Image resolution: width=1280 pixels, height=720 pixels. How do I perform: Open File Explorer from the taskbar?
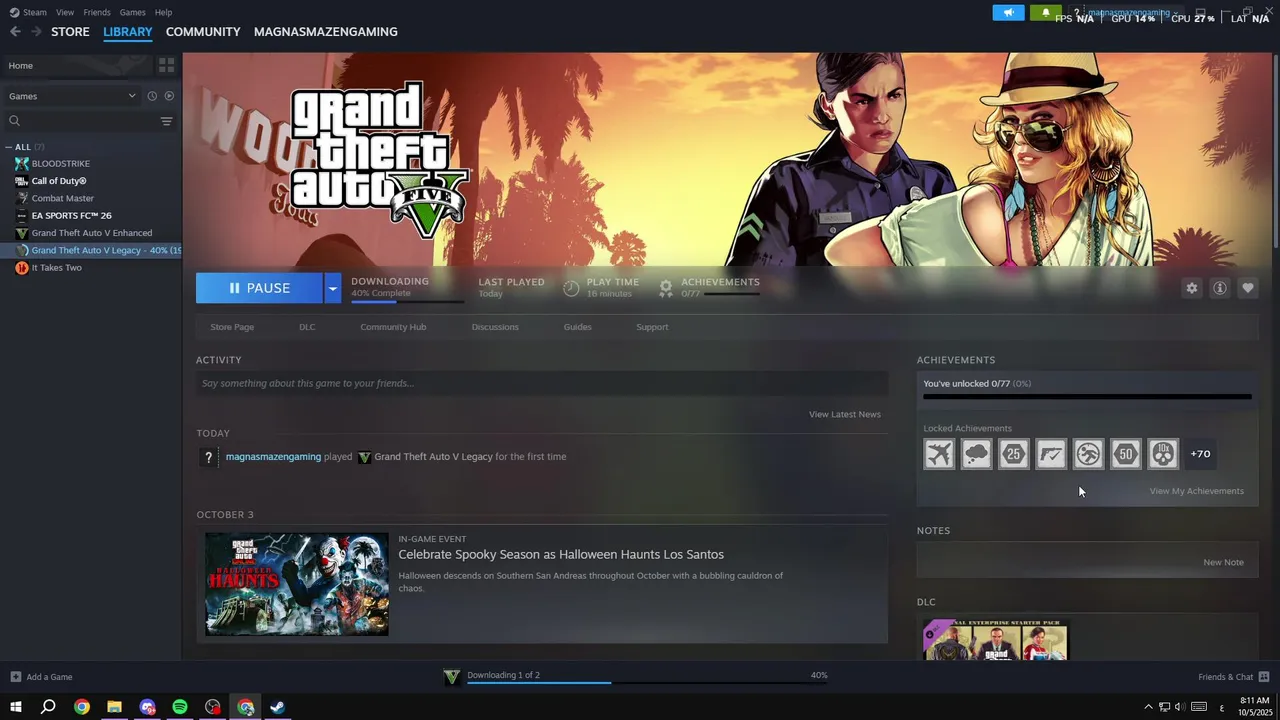coord(114,707)
